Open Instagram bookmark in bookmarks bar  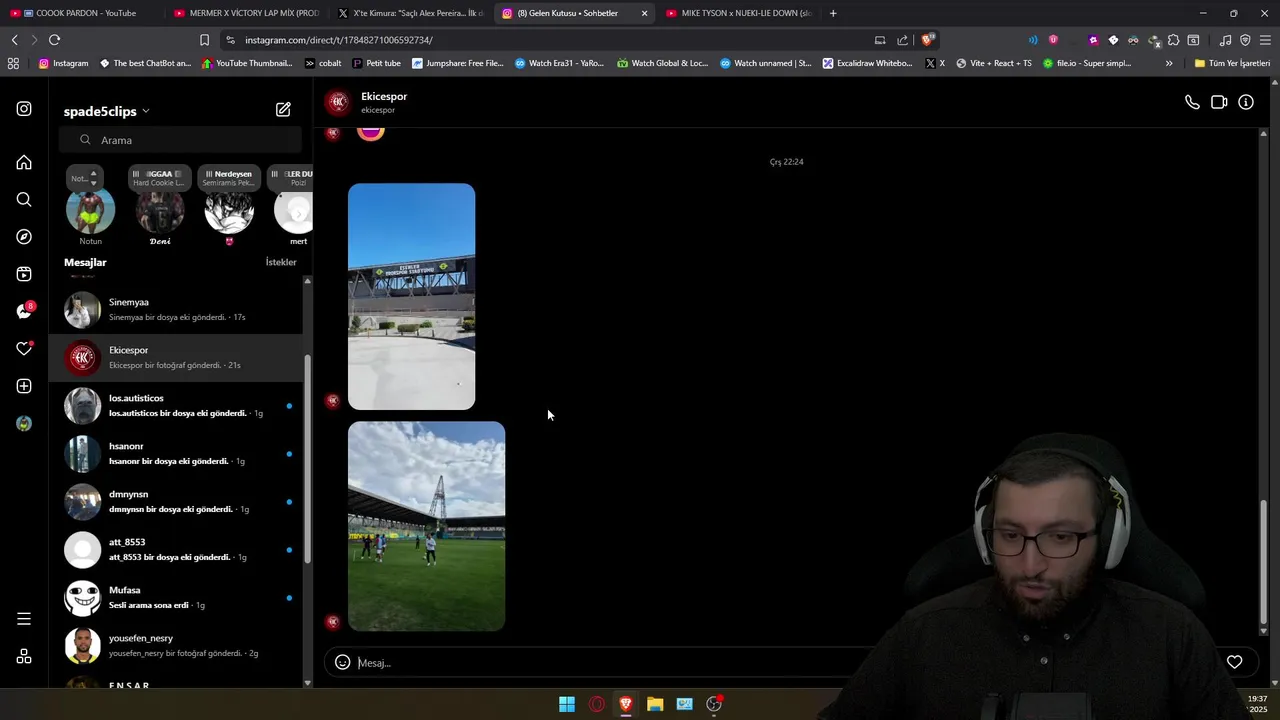click(x=63, y=63)
